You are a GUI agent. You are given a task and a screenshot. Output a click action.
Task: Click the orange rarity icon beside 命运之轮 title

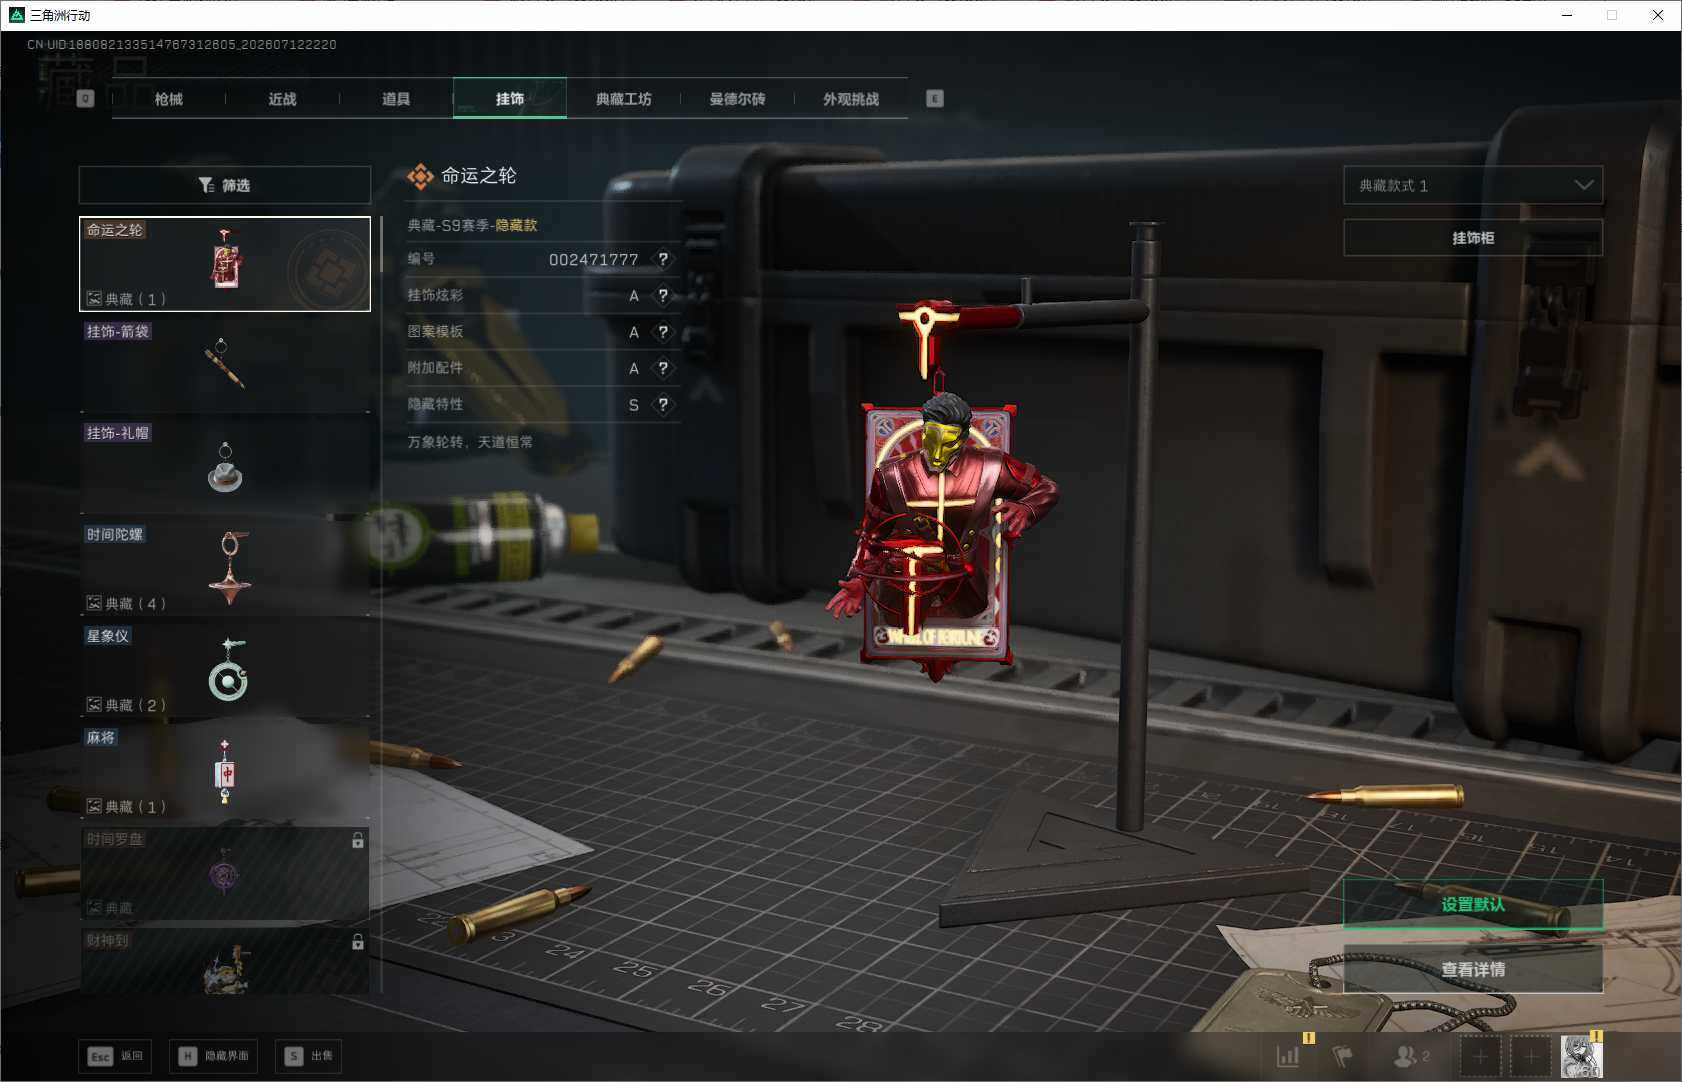tap(420, 177)
